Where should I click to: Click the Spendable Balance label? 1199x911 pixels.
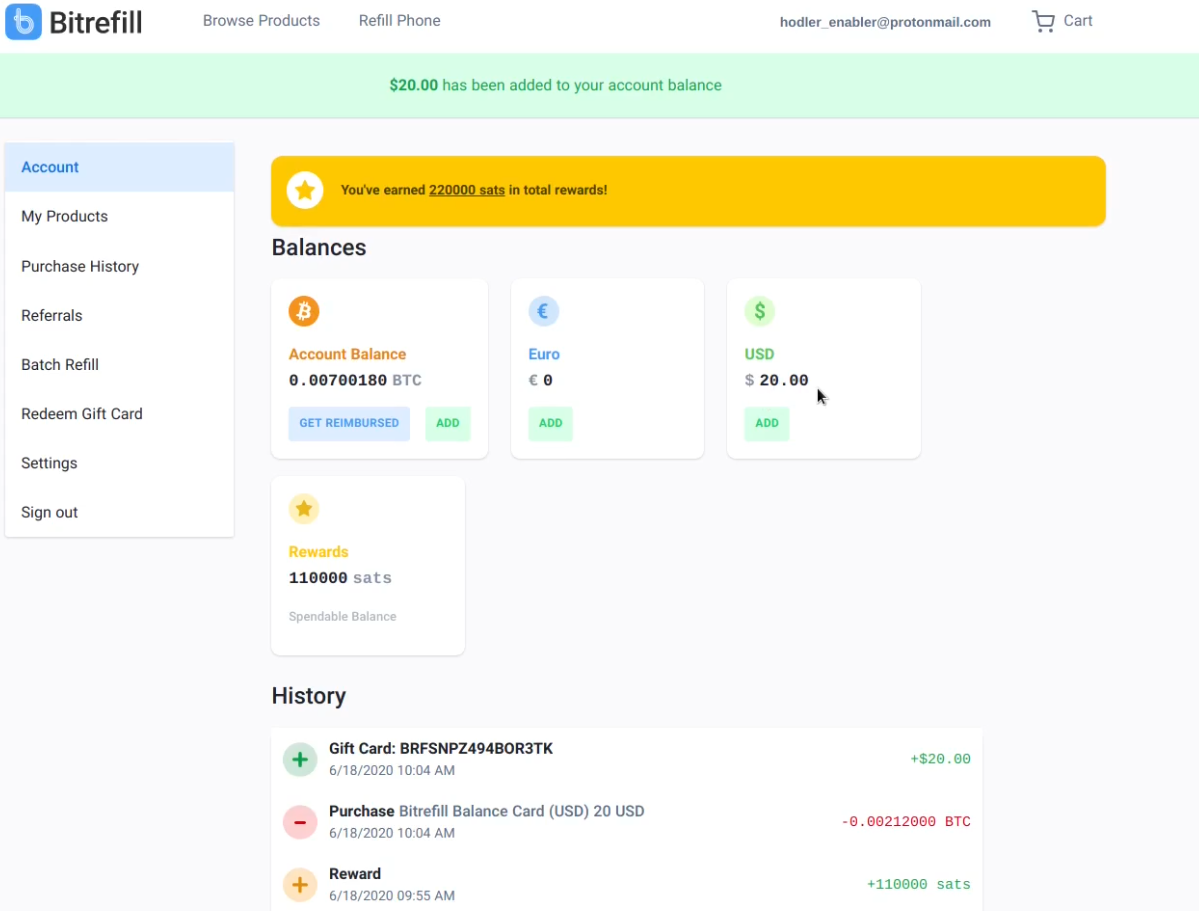(x=343, y=617)
